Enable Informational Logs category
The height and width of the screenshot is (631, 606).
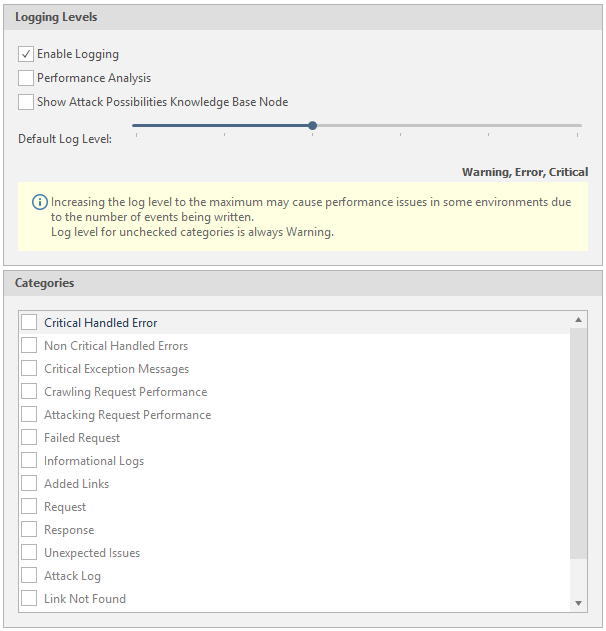point(29,461)
